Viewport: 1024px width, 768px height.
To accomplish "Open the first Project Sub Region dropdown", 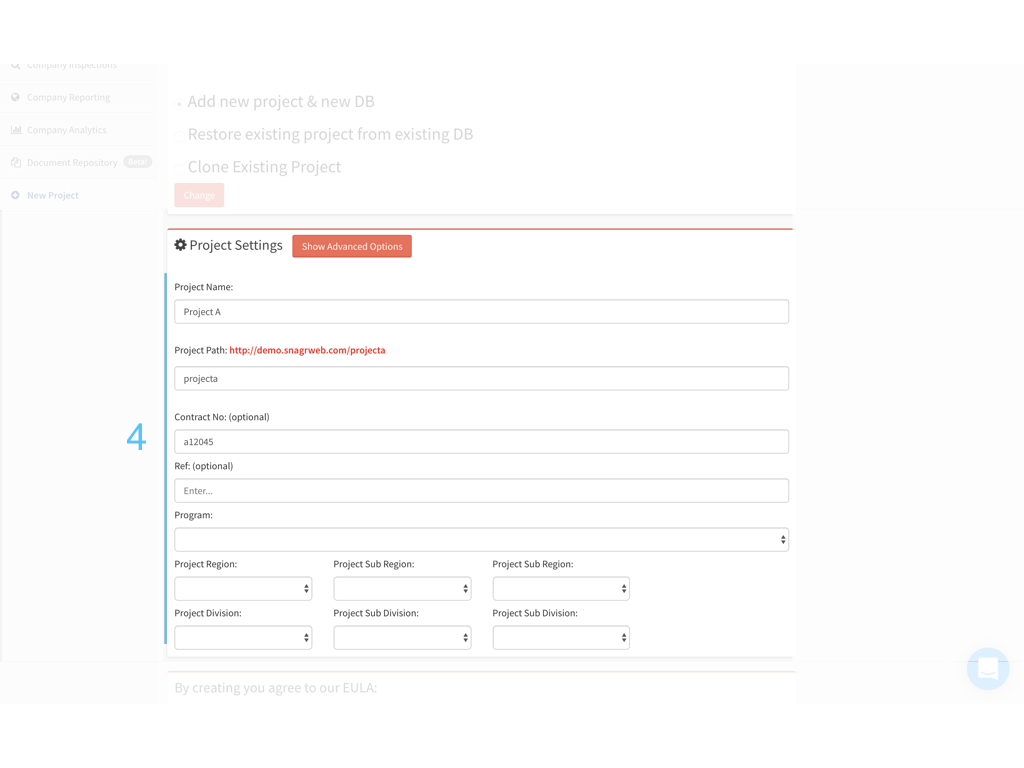I will click(402, 588).
